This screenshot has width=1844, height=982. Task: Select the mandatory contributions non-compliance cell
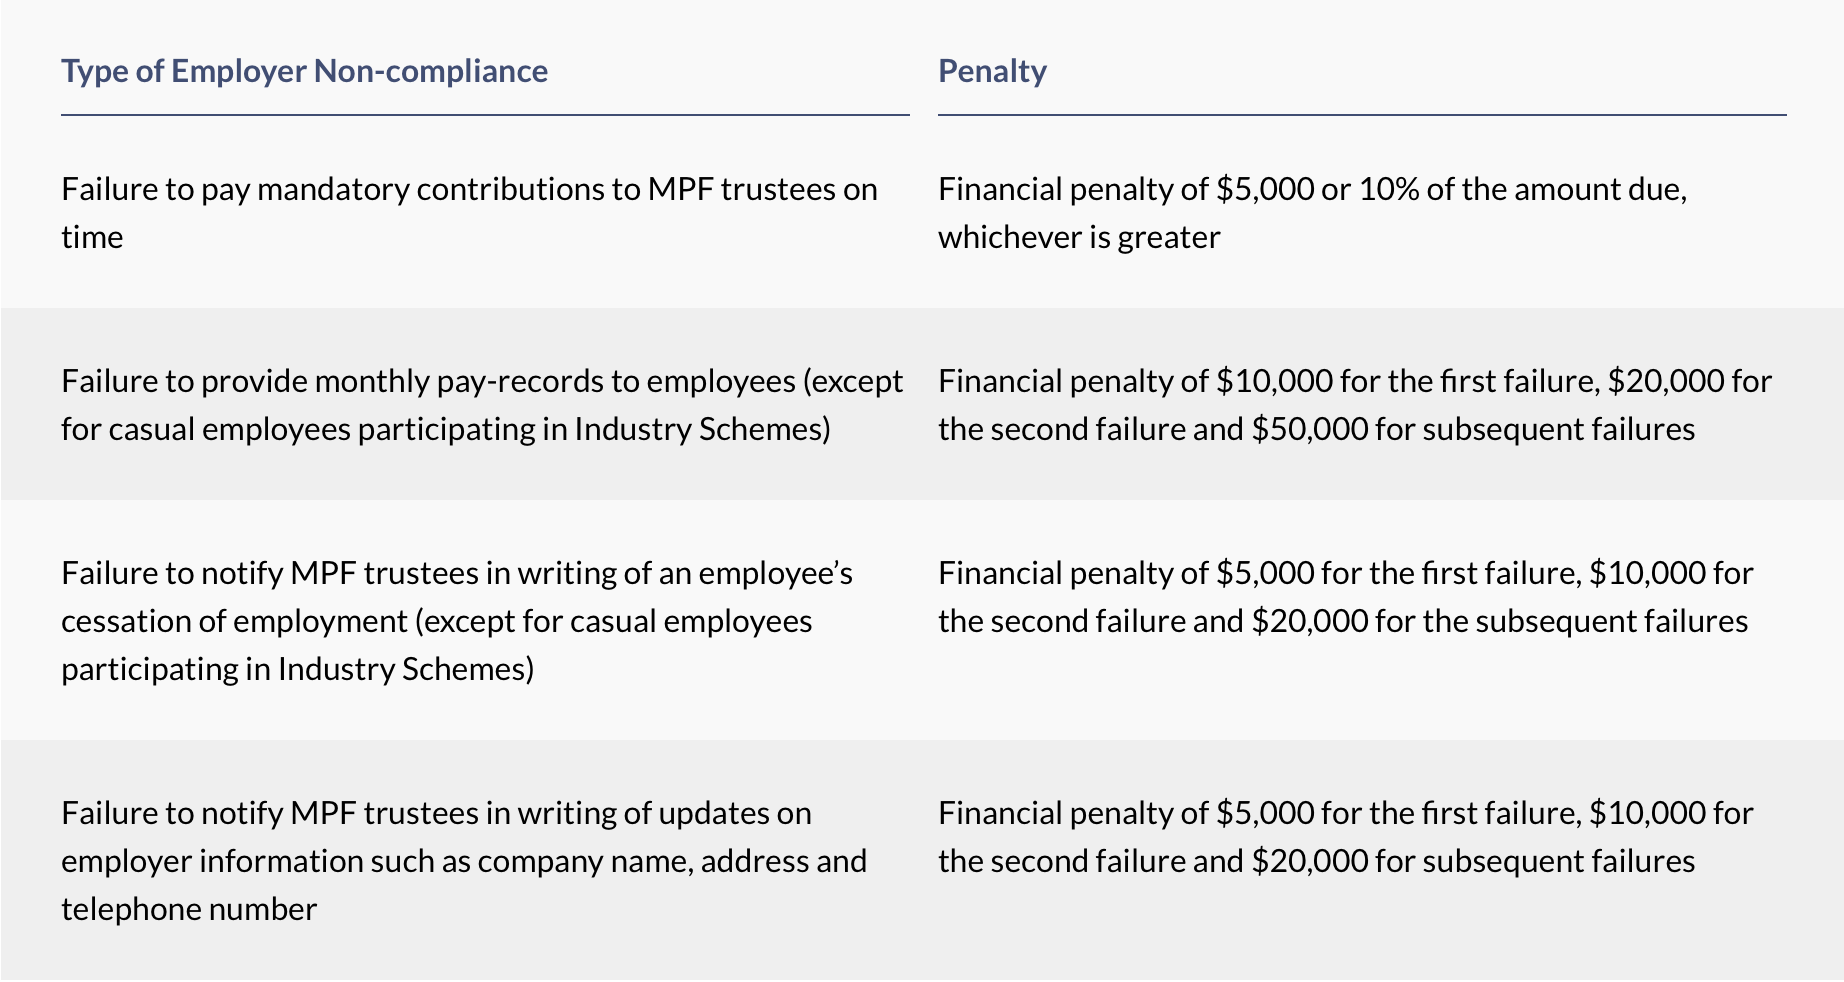pos(469,213)
